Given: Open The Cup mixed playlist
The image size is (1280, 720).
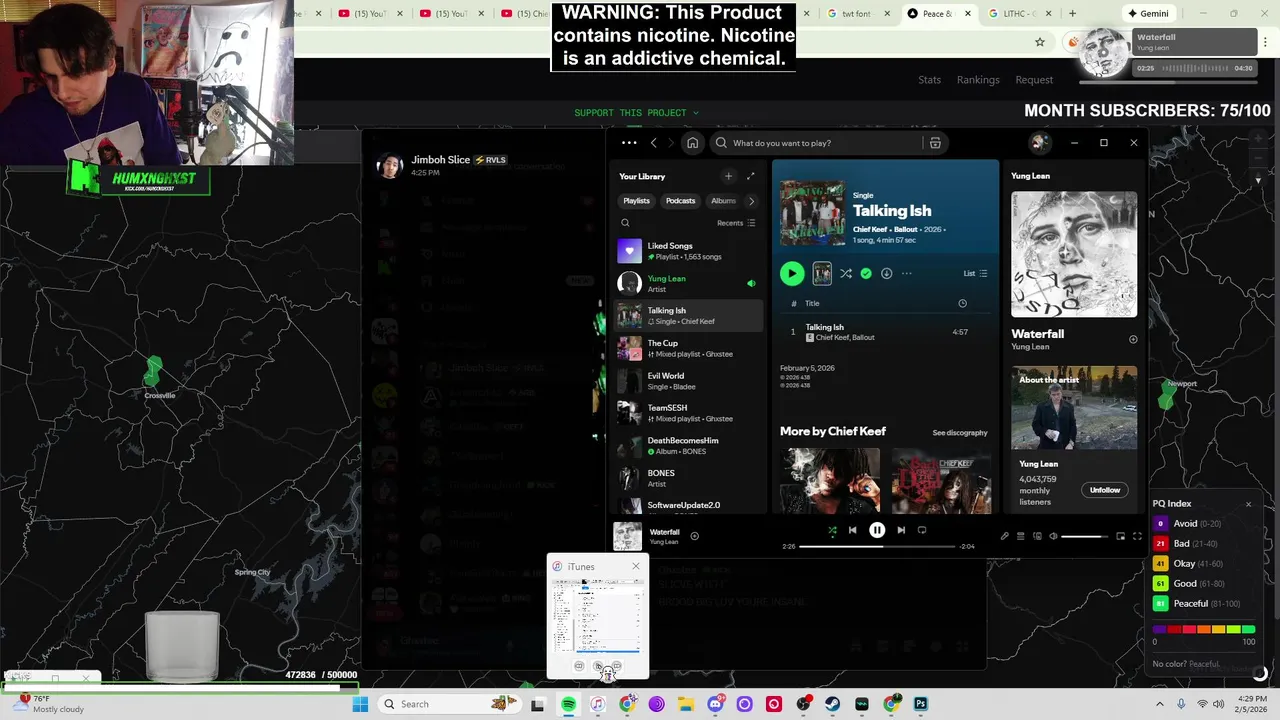Looking at the screenshot, I should click(688, 348).
